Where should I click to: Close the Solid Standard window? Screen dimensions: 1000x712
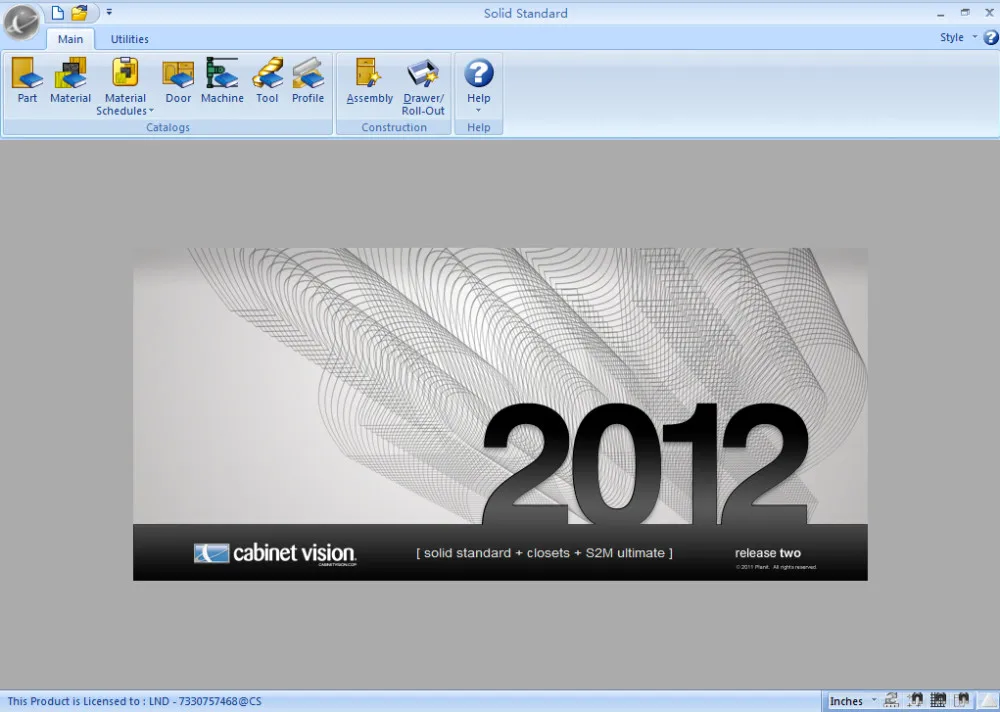[989, 13]
